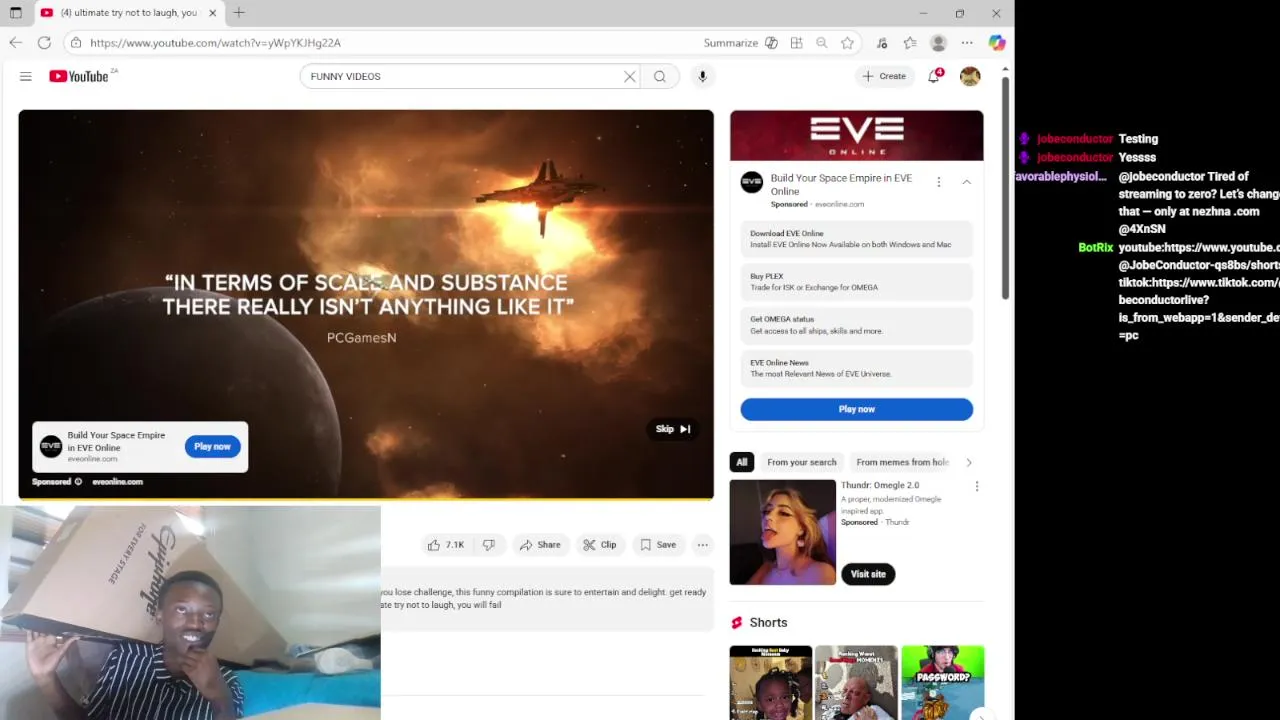Close the ultimate try not to laugh tab
The height and width of the screenshot is (720, 1280).
coord(212,13)
